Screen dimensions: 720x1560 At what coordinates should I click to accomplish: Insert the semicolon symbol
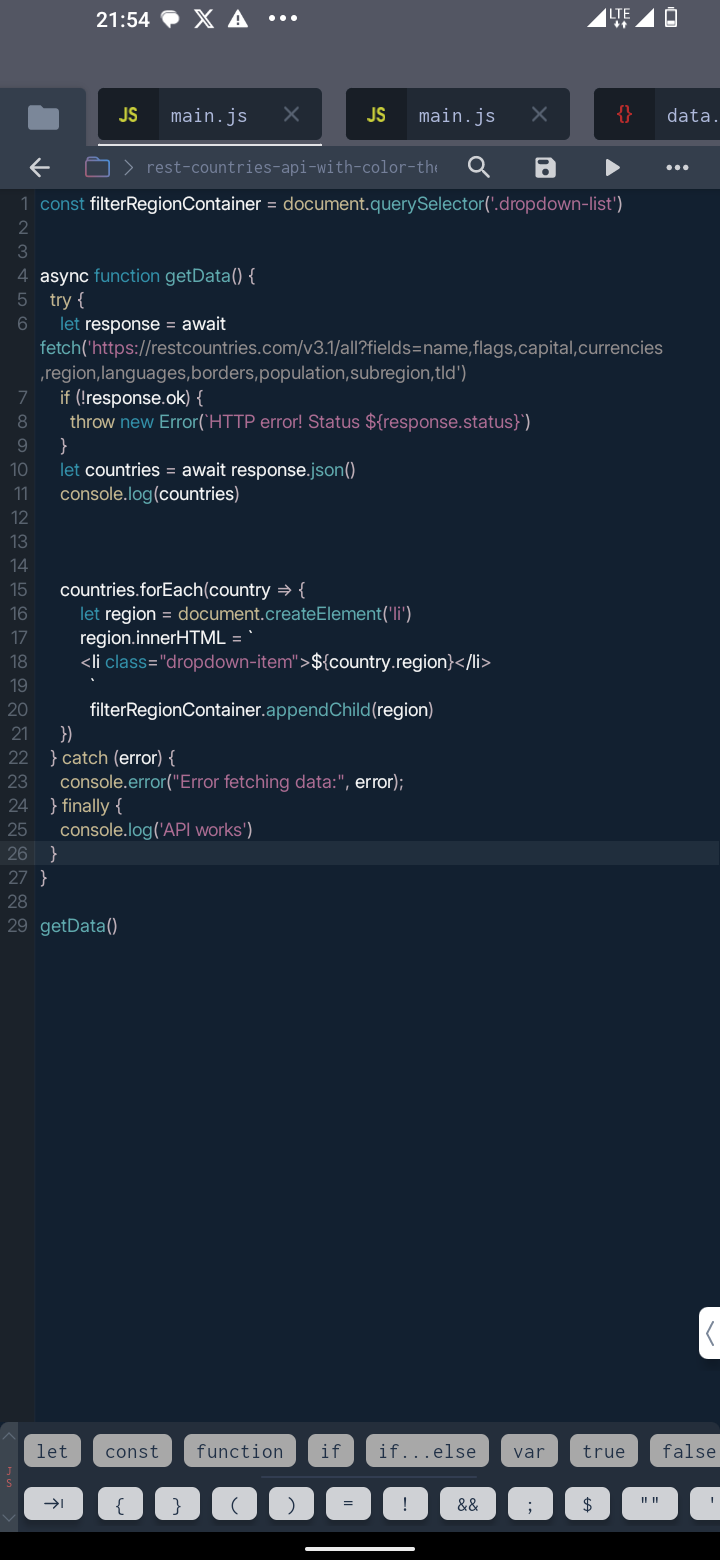click(530, 1504)
